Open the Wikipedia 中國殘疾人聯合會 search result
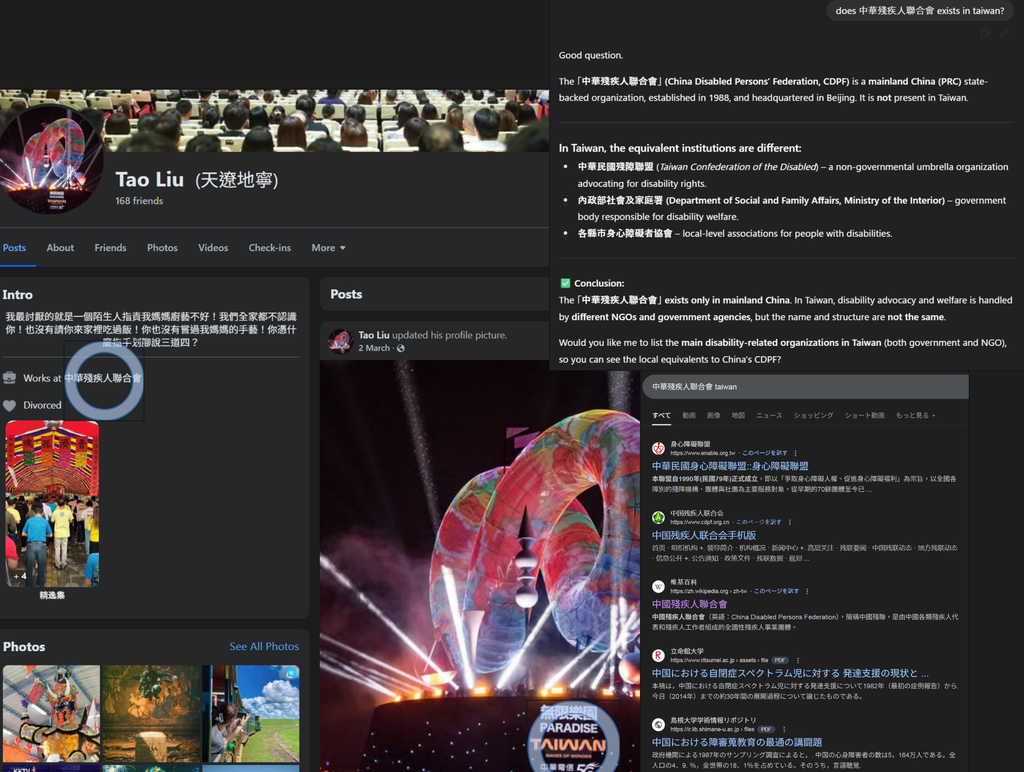Screen dimensions: 1024x772 point(689,604)
